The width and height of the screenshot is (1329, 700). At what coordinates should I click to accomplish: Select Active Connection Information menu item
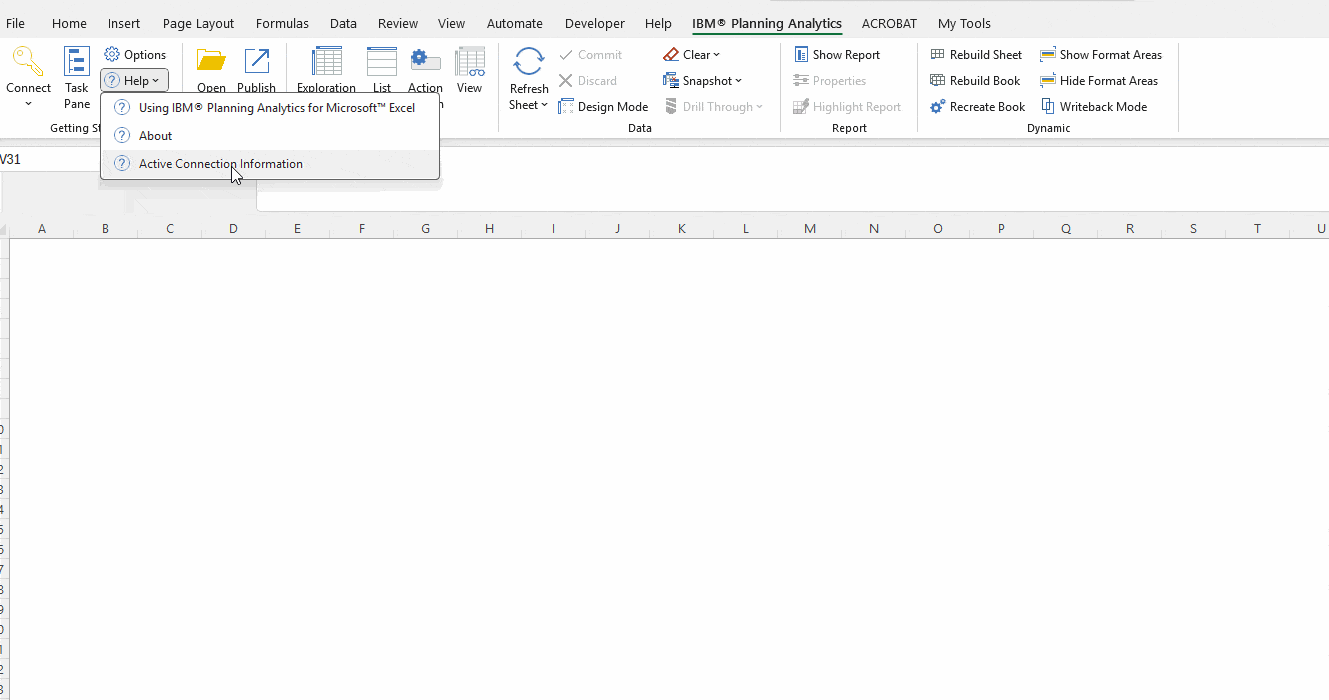coord(221,164)
